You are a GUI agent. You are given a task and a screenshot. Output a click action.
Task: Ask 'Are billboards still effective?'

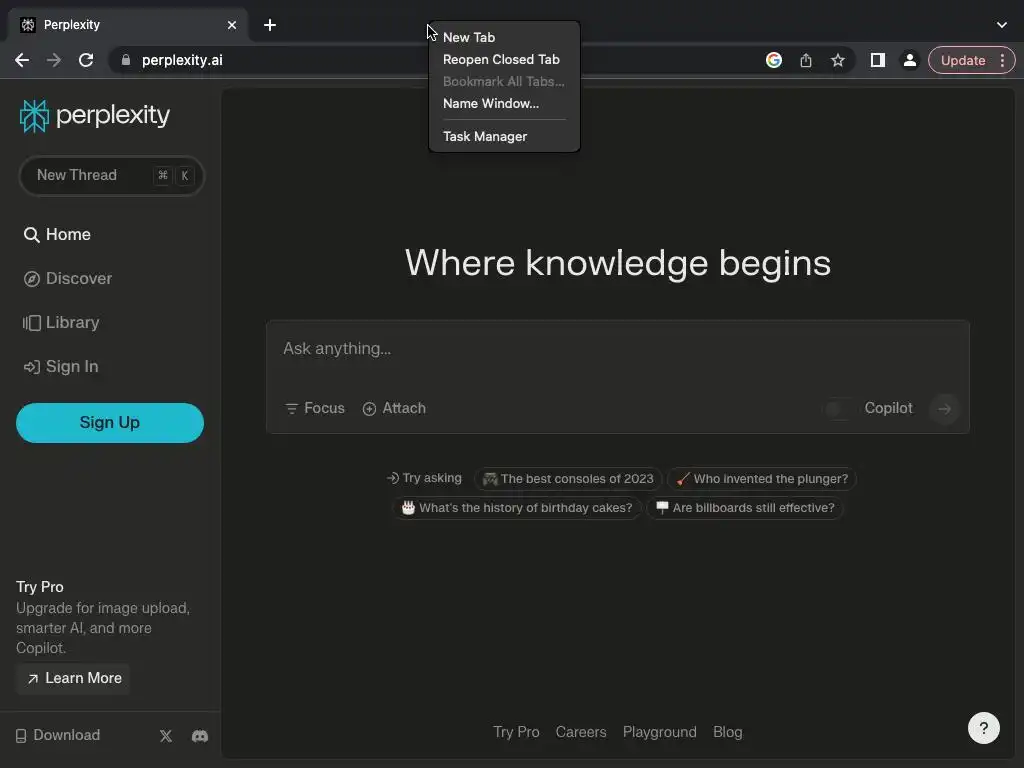click(x=744, y=507)
